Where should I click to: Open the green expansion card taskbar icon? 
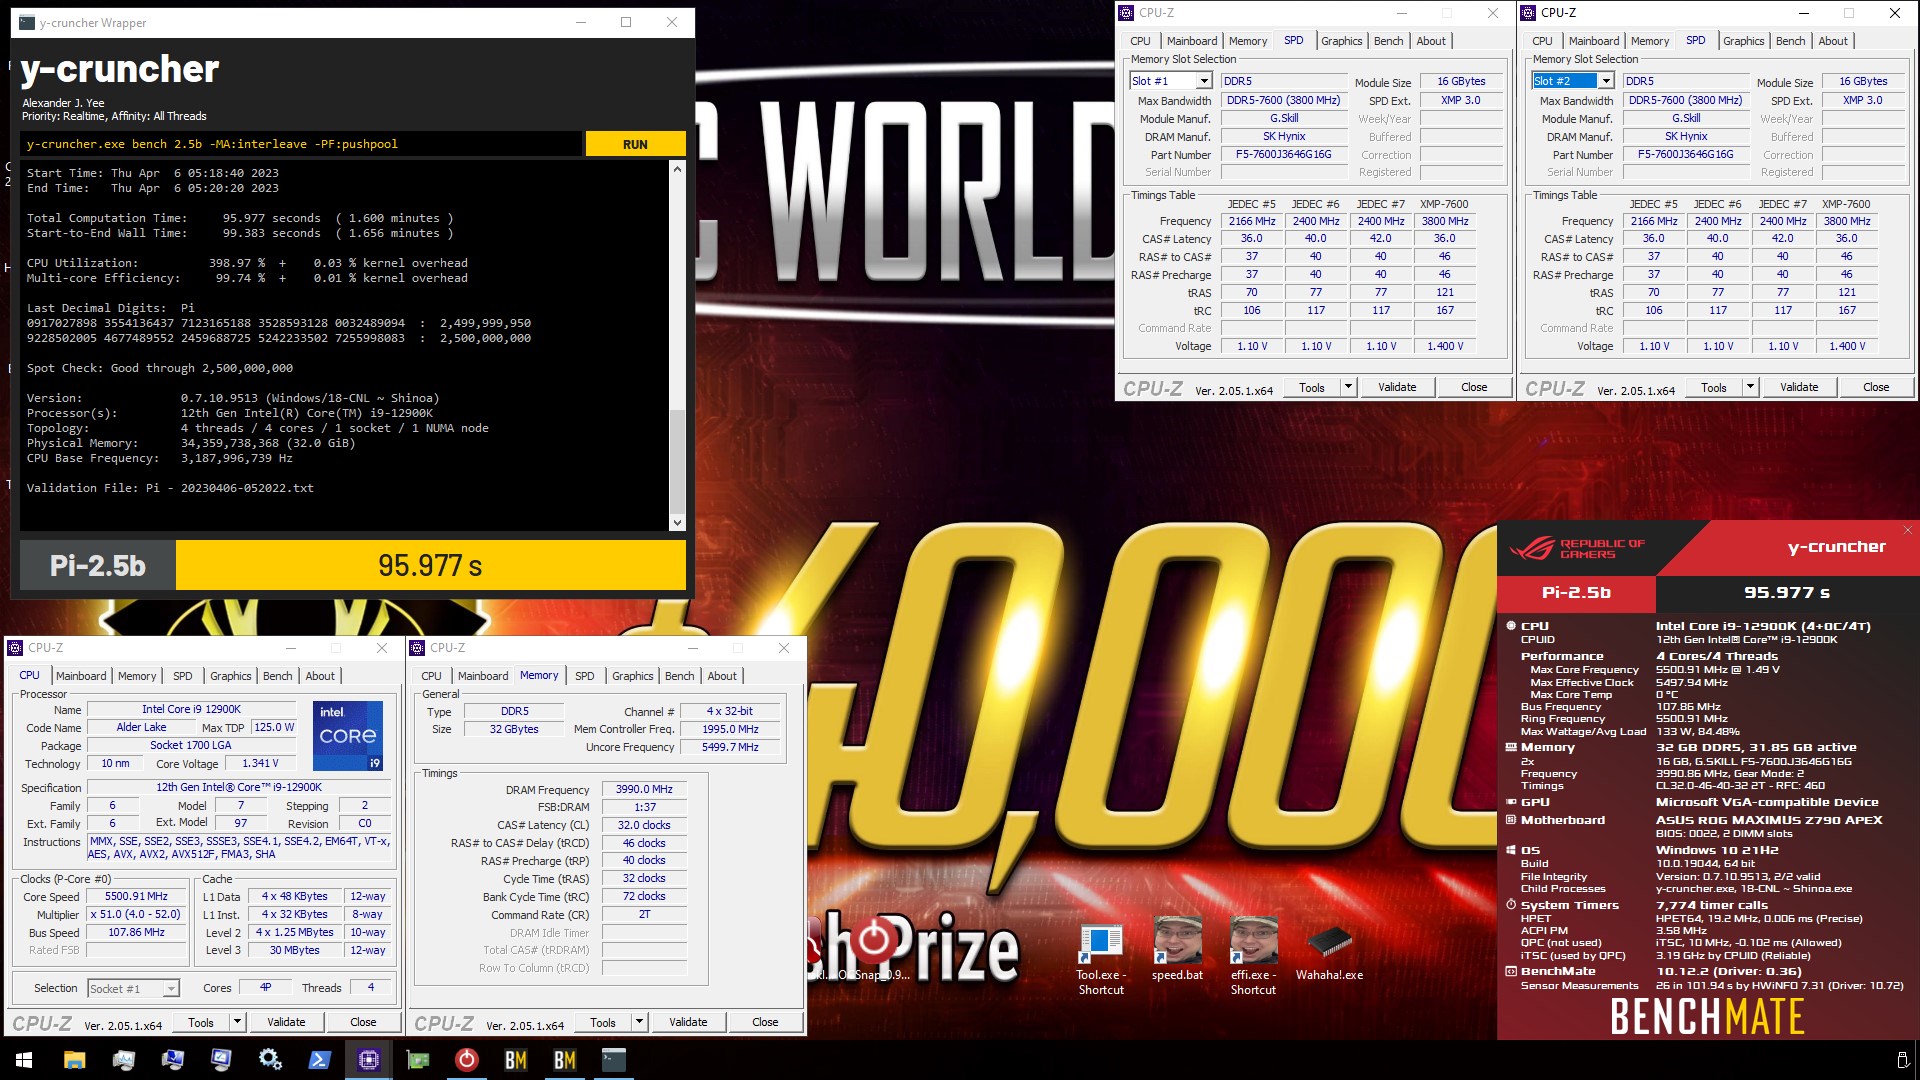pos(417,1060)
